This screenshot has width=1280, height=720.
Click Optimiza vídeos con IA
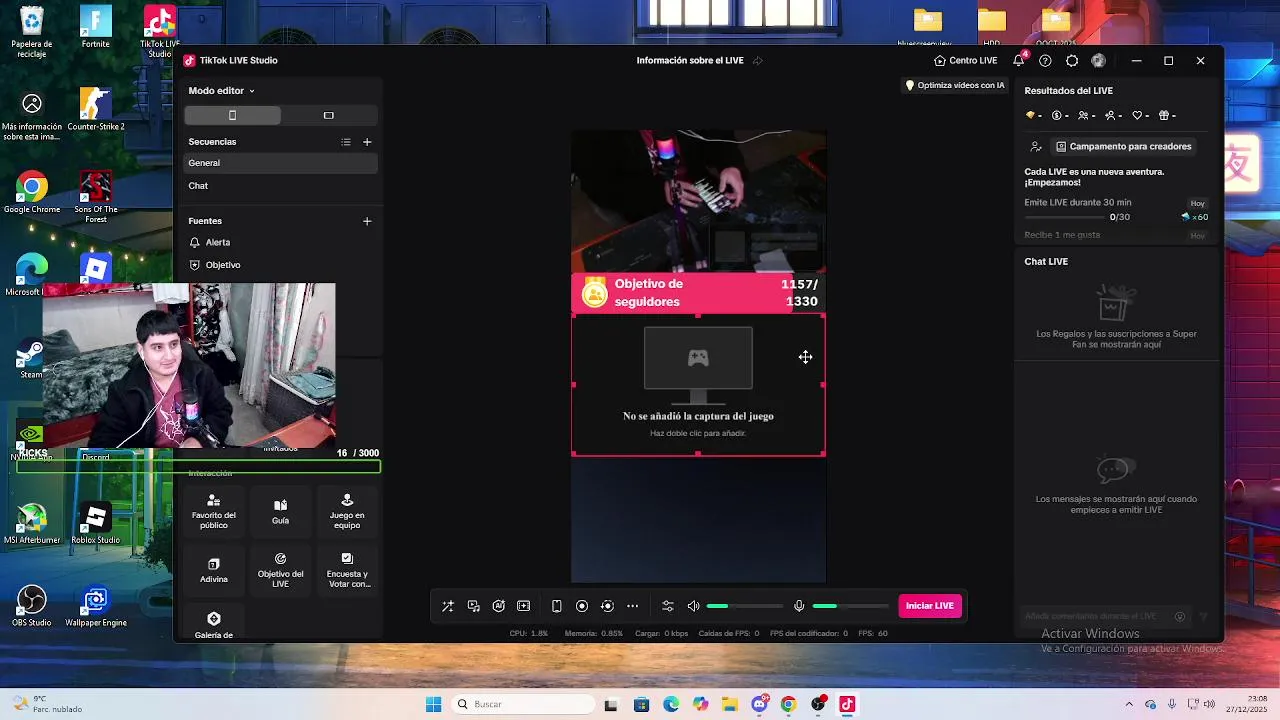(955, 85)
